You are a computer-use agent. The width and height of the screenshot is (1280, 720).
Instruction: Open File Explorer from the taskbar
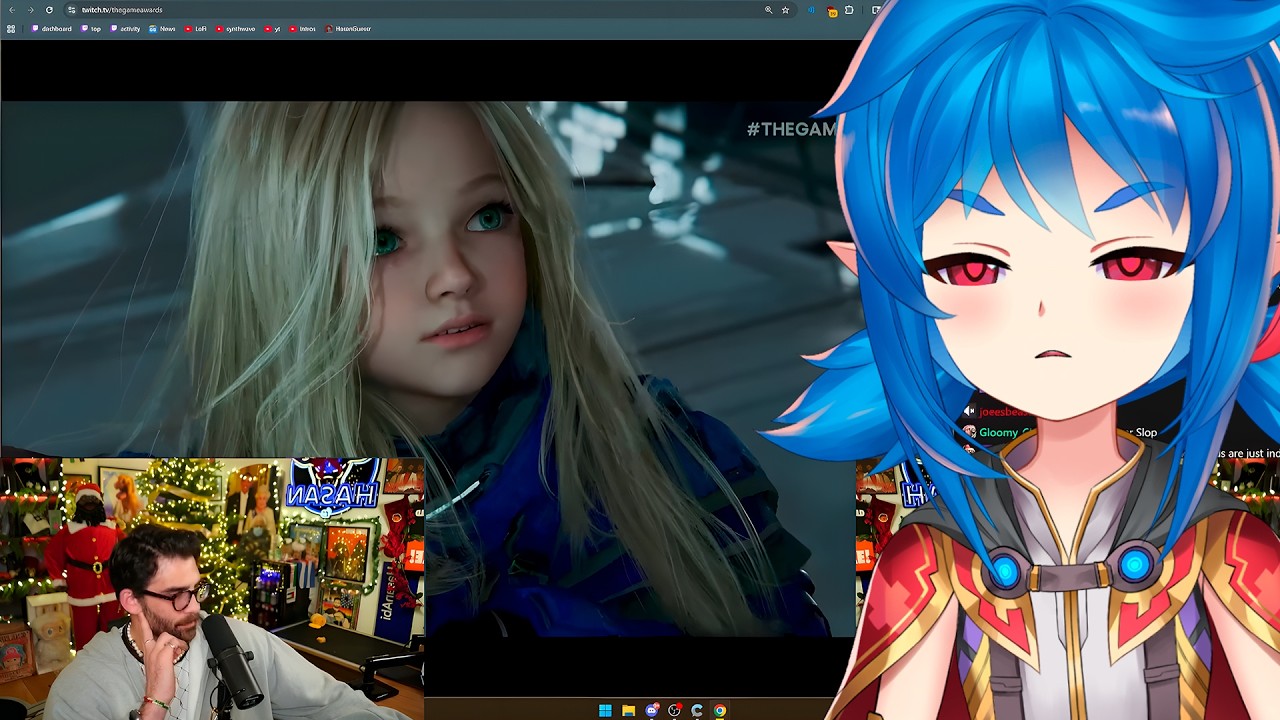point(628,711)
